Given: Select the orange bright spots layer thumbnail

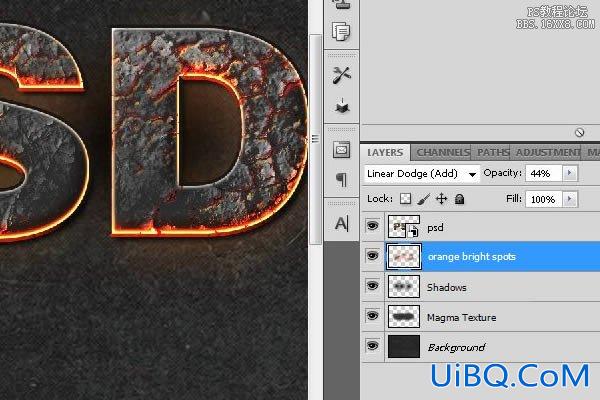Looking at the screenshot, I should [x=404, y=256].
